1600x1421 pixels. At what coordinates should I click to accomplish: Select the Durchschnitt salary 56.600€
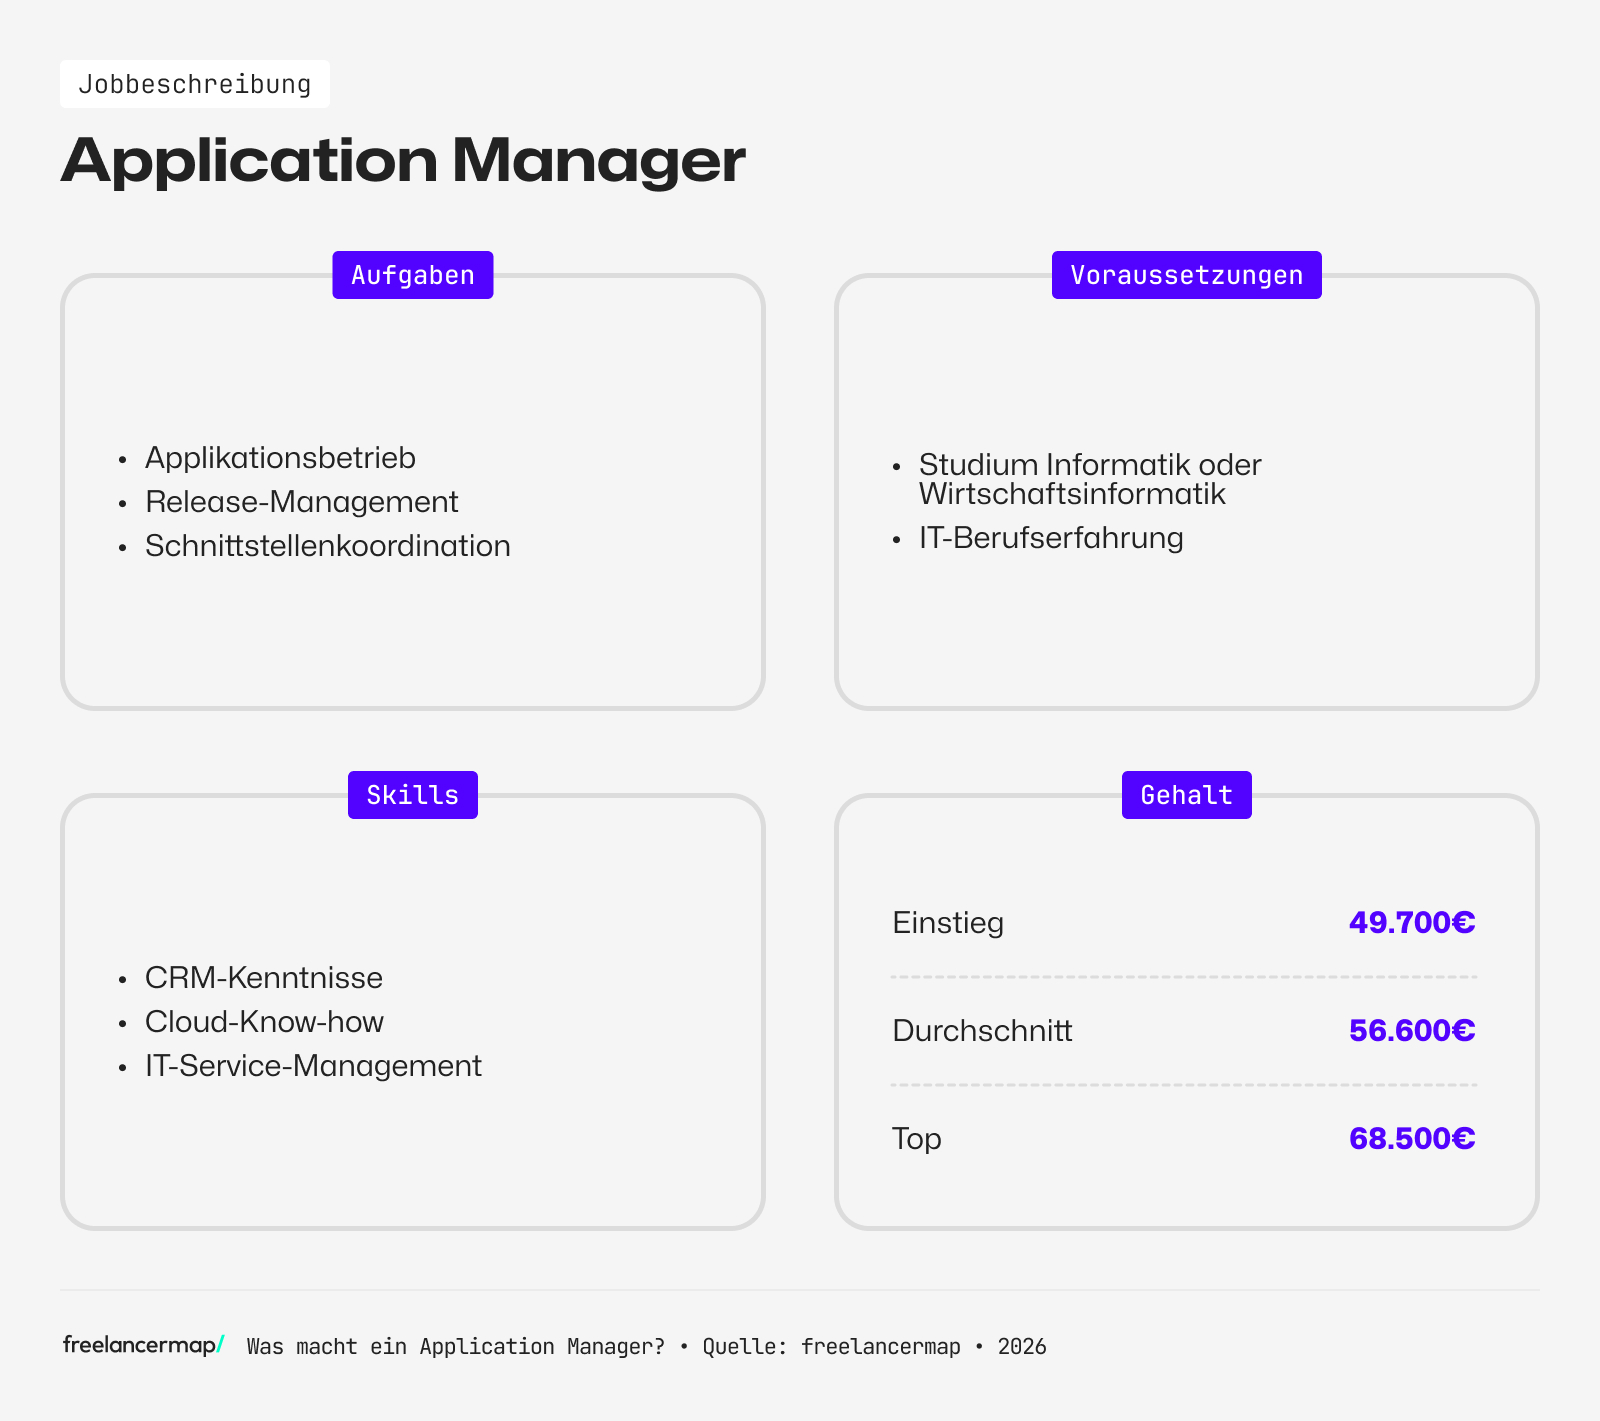coord(1411,1030)
